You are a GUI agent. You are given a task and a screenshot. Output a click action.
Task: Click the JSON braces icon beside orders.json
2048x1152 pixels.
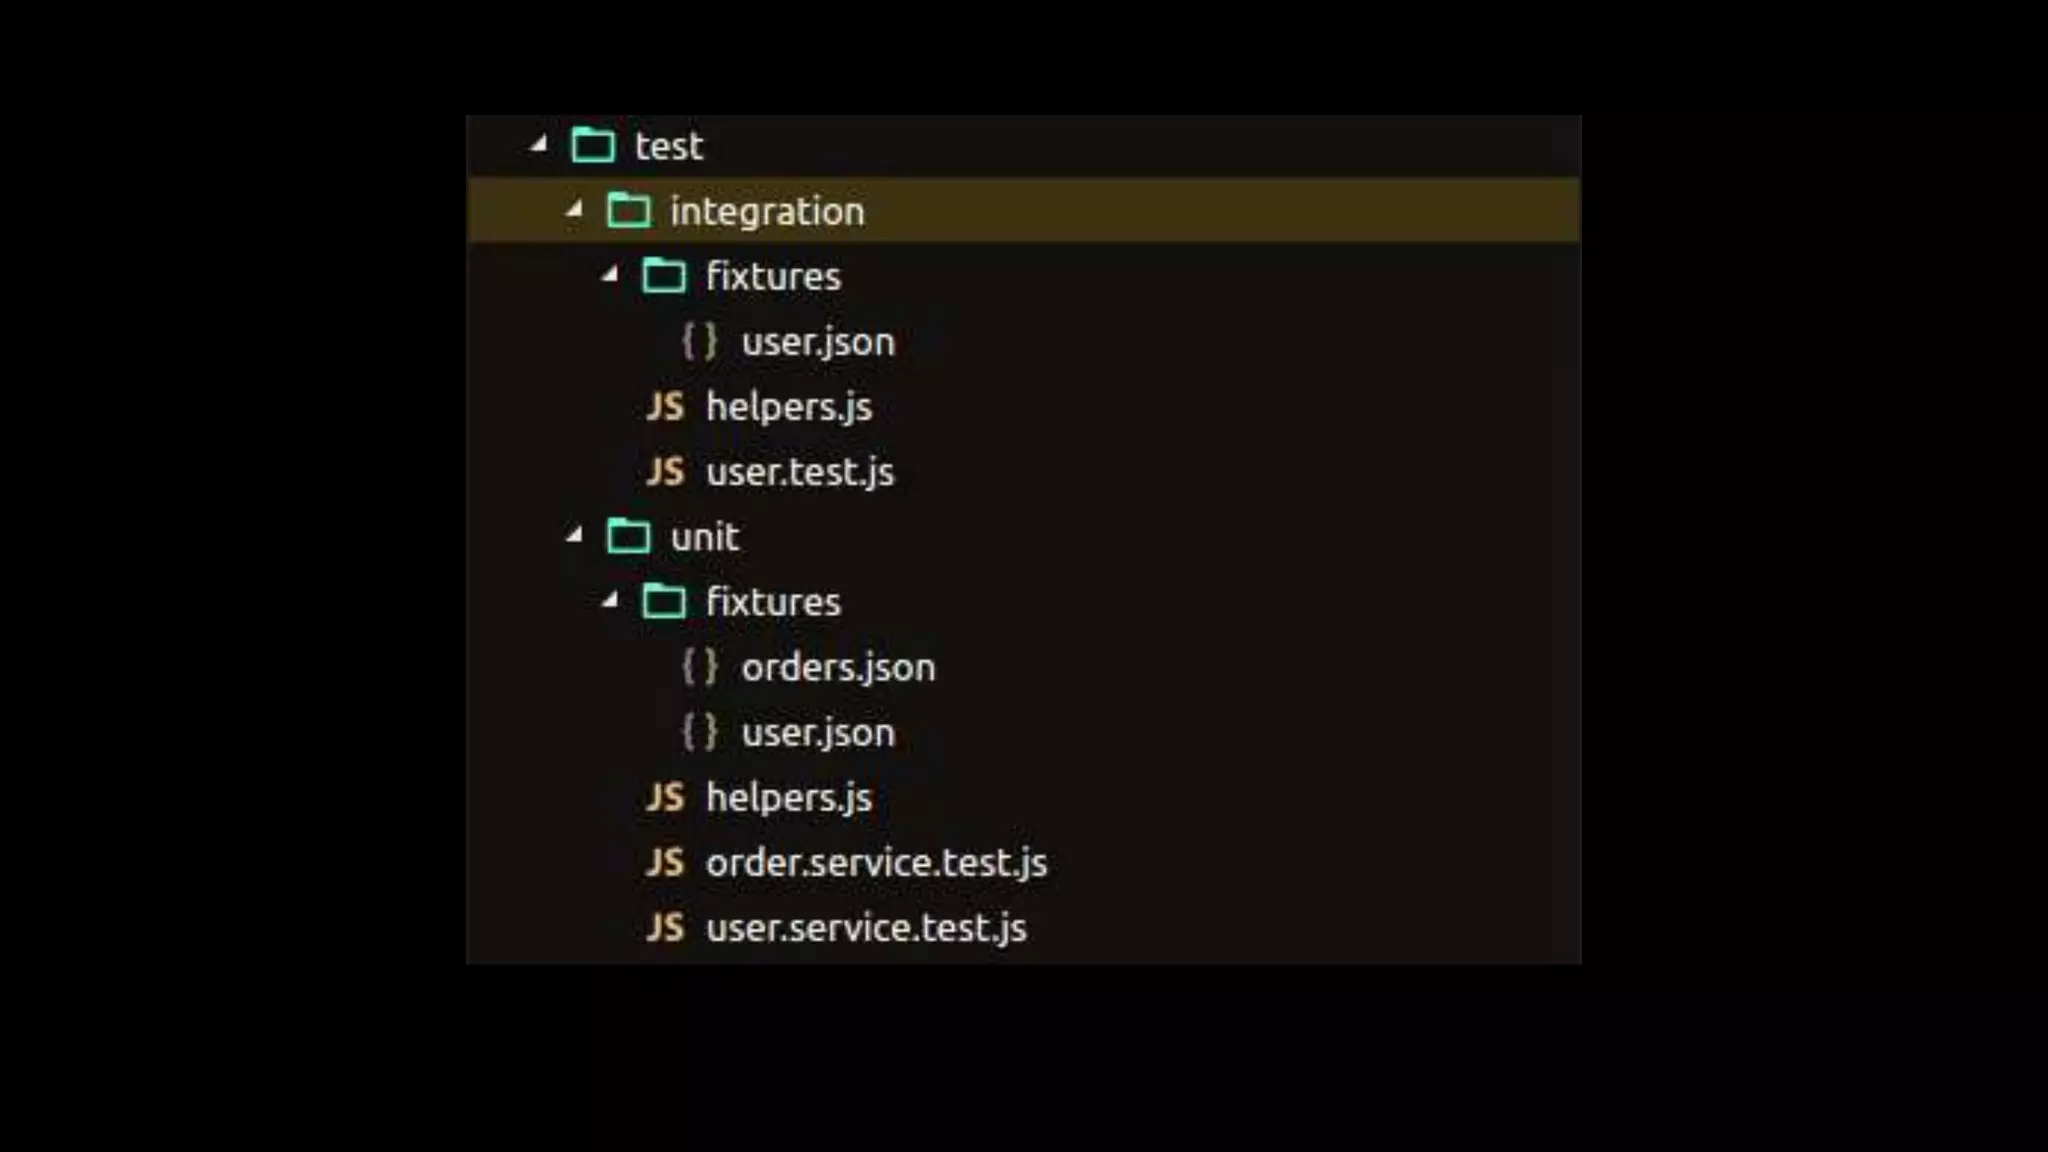point(699,667)
